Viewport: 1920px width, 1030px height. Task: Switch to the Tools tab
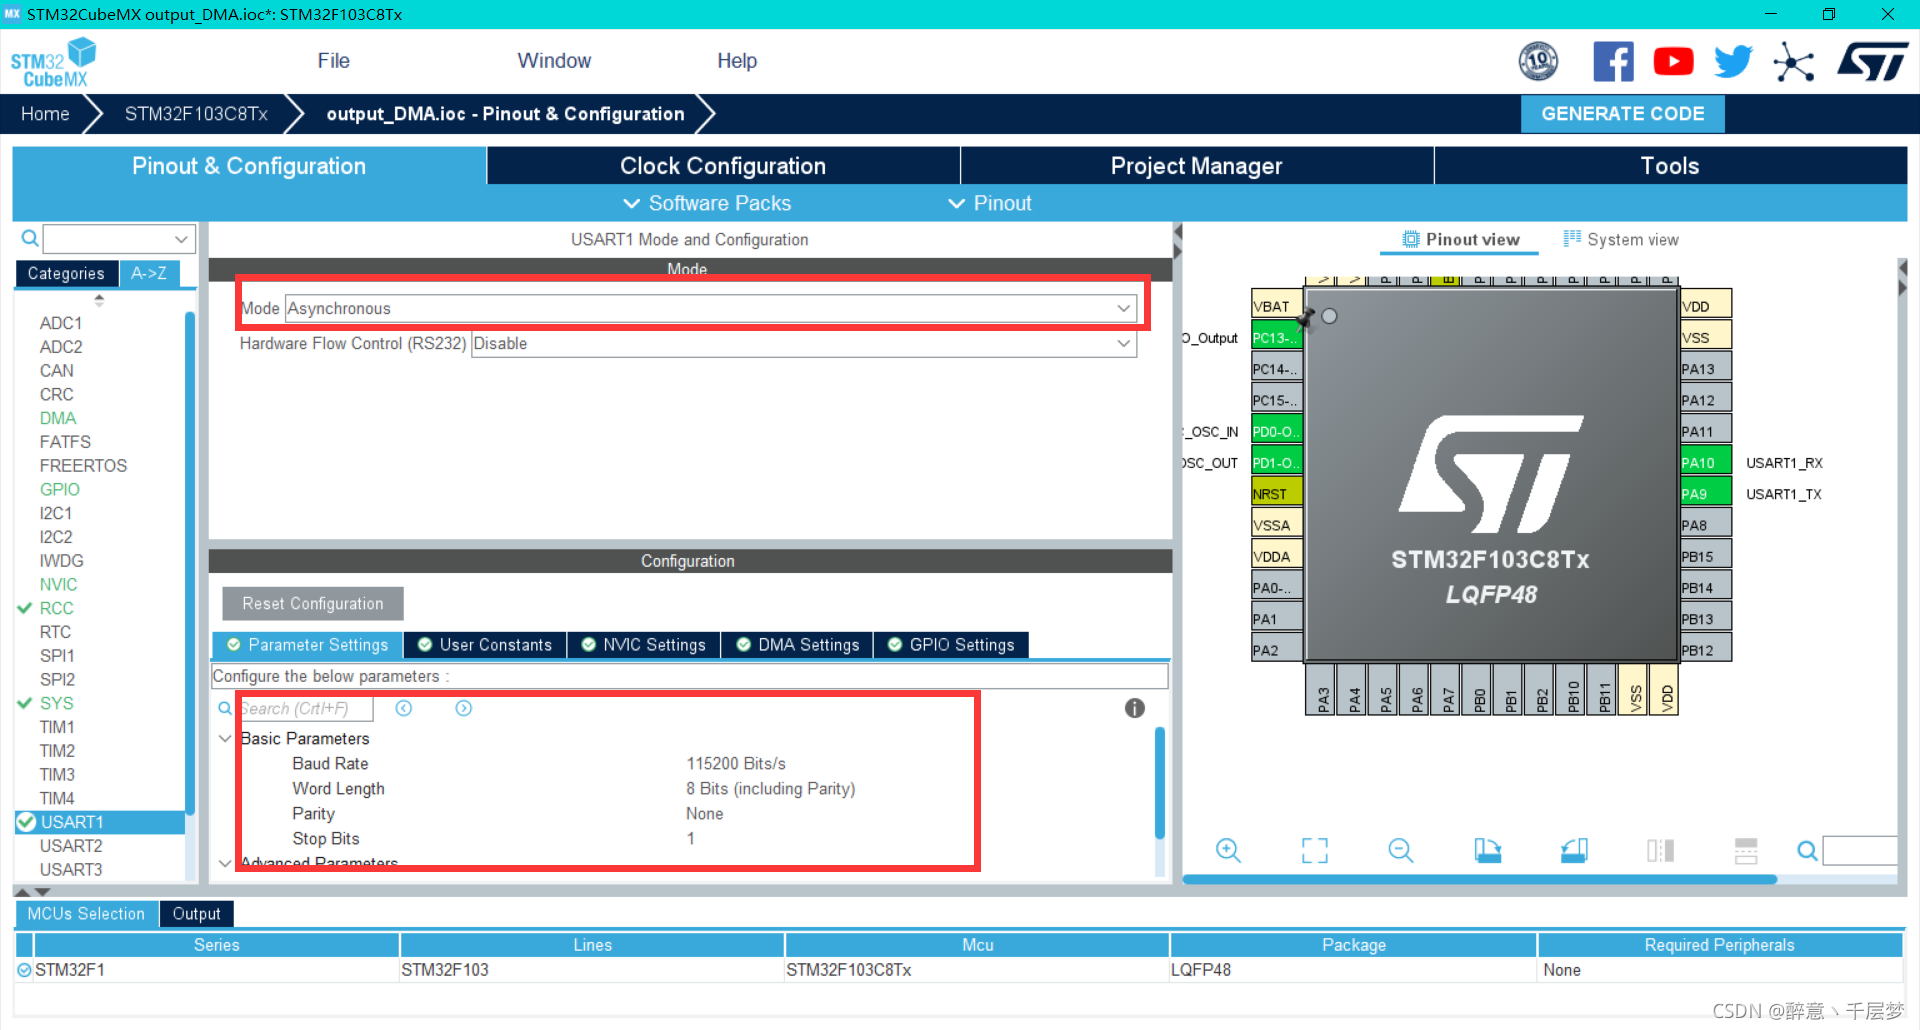pos(1670,166)
